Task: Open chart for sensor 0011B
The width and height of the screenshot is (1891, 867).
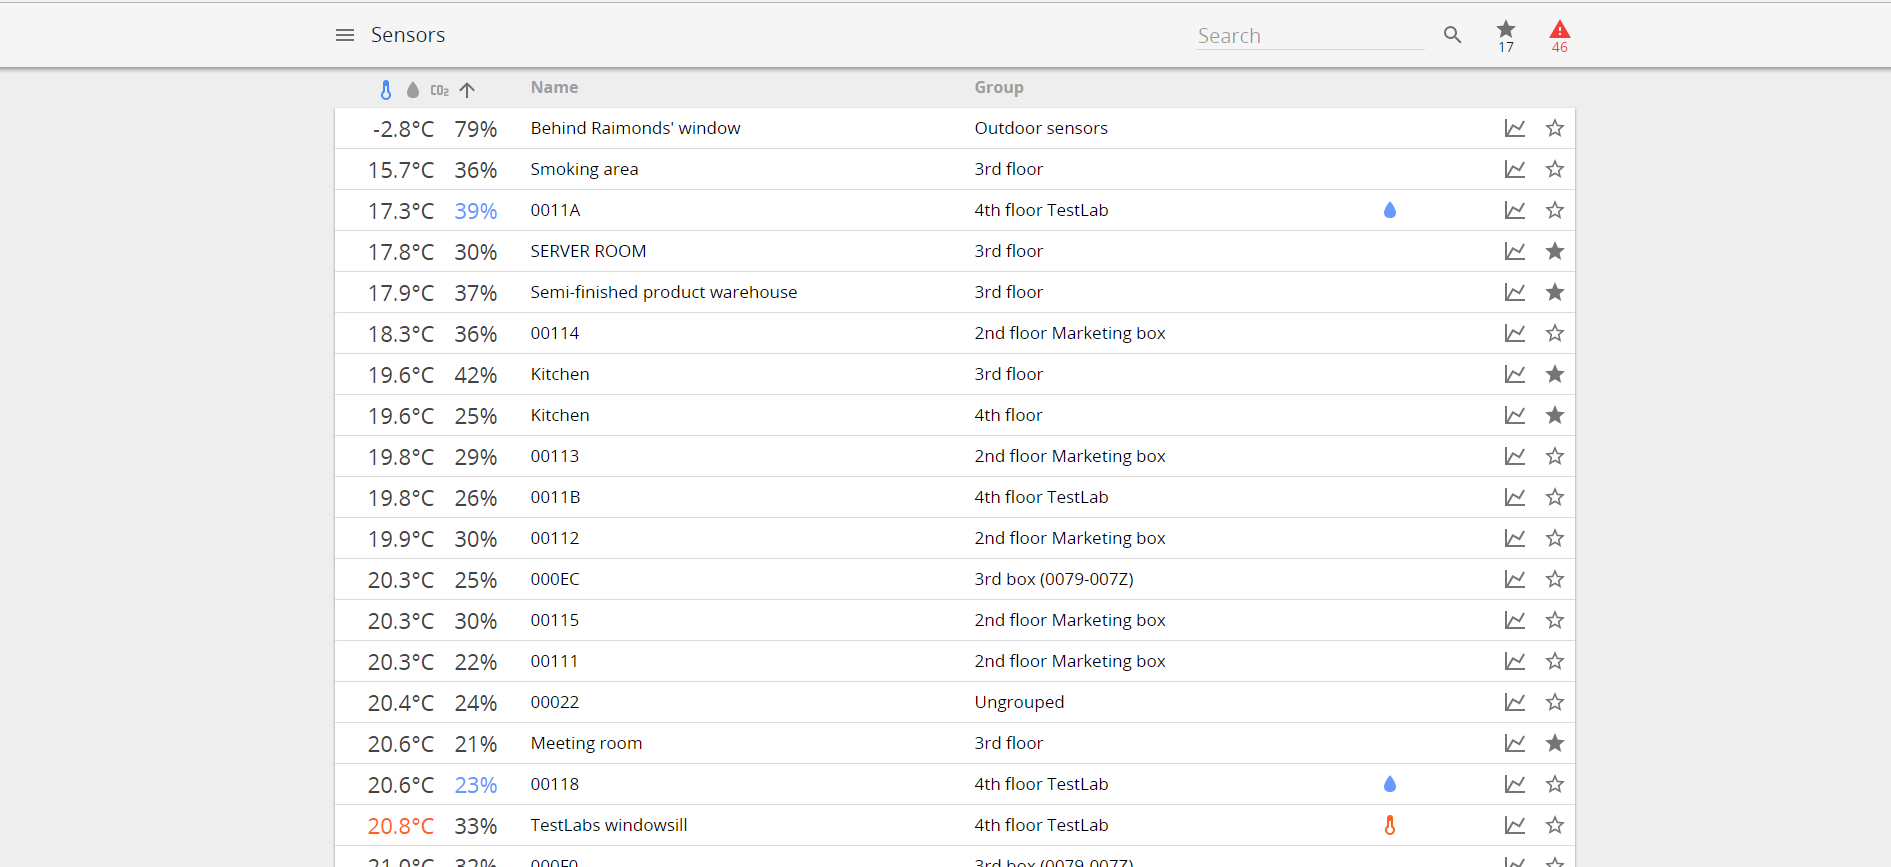Action: (1515, 497)
